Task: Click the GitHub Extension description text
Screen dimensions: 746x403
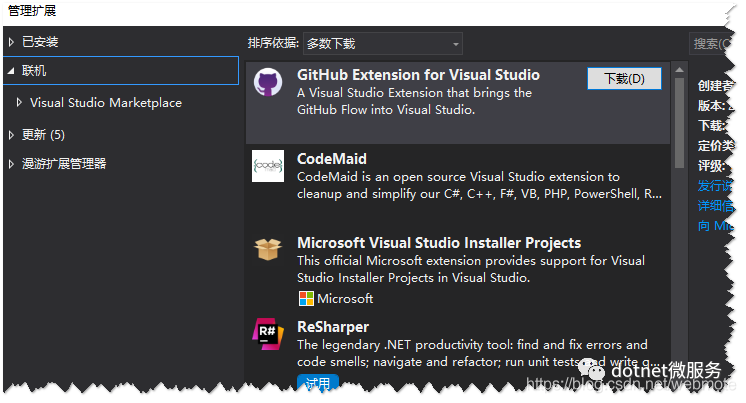Action: click(414, 101)
